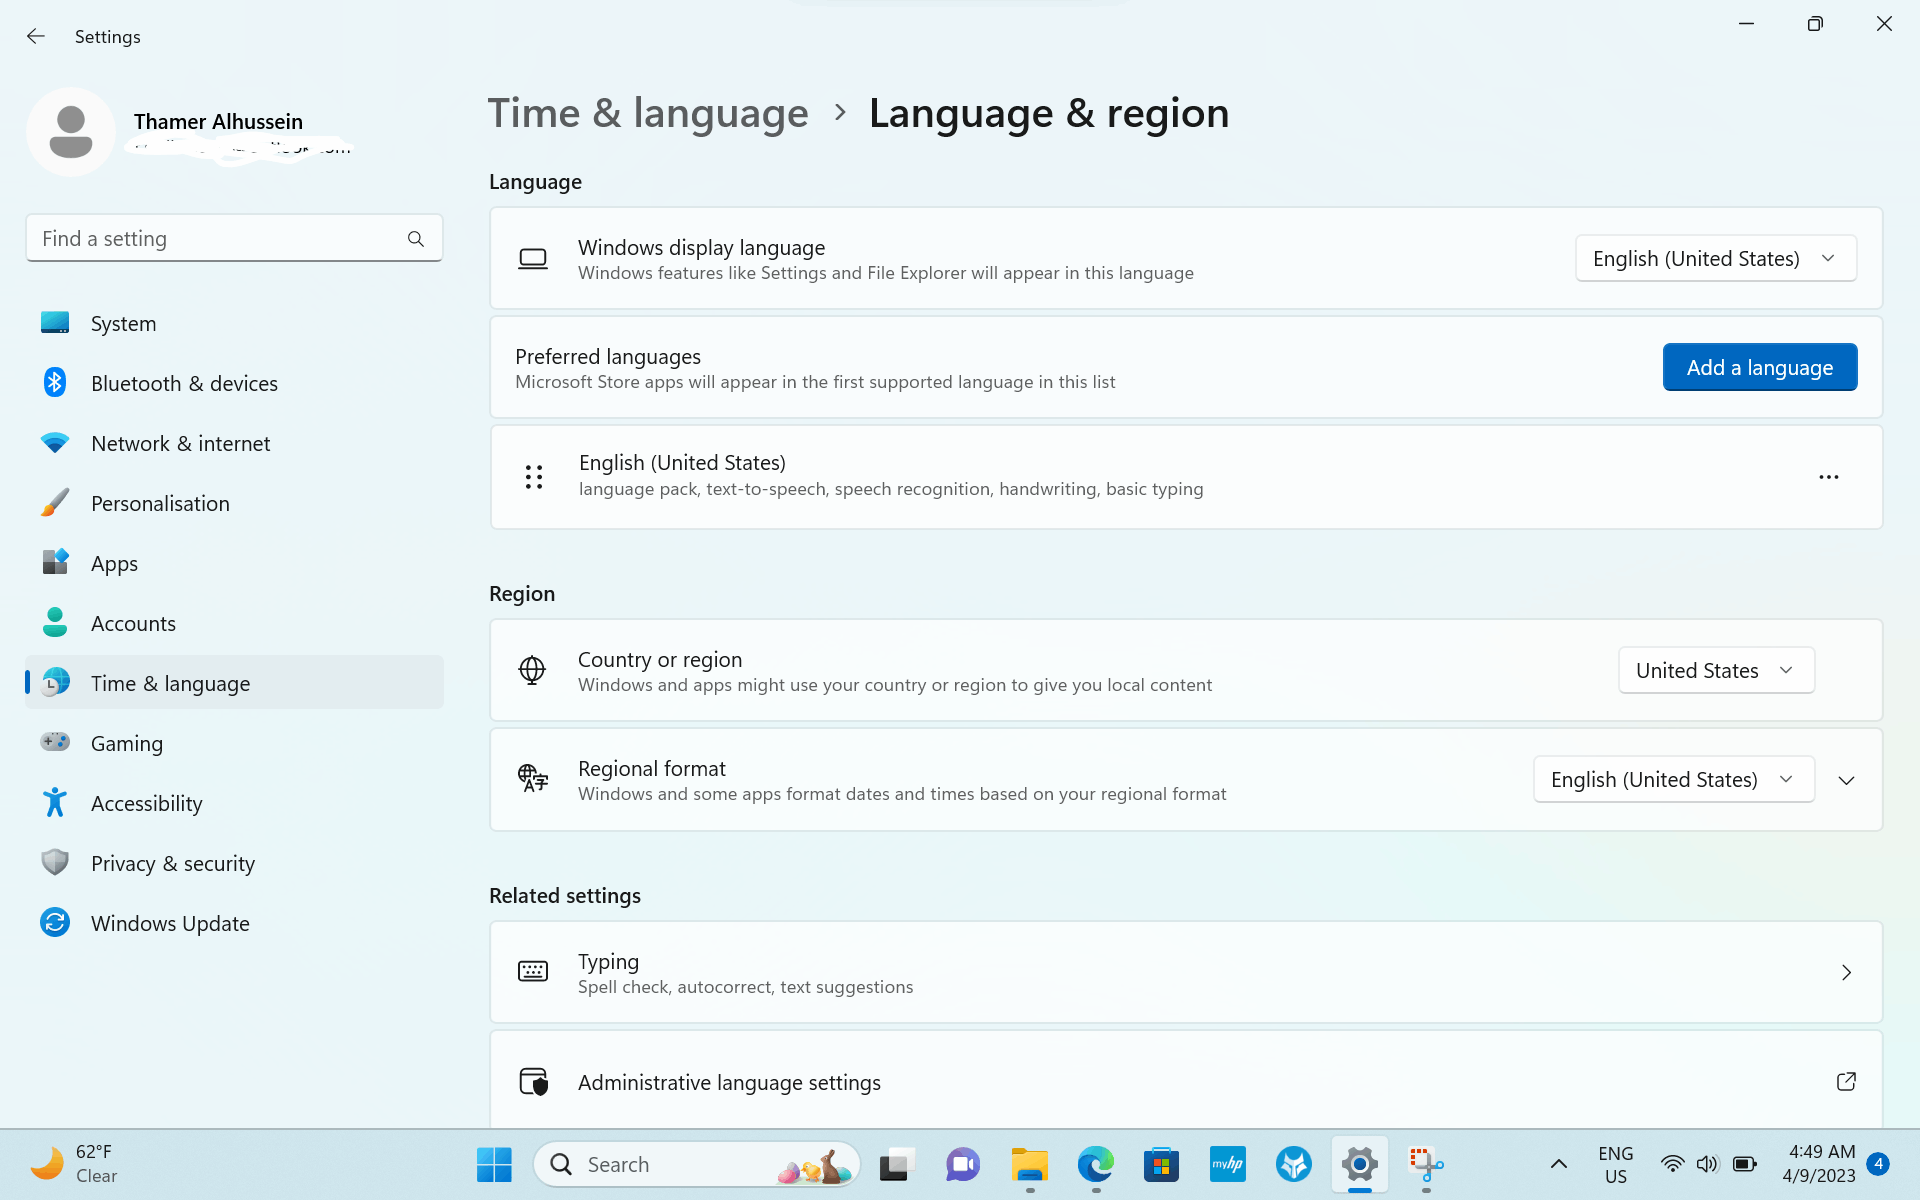Navigate to Time & language breadcrumb
Image resolution: width=1920 pixels, height=1200 pixels.
(x=648, y=113)
